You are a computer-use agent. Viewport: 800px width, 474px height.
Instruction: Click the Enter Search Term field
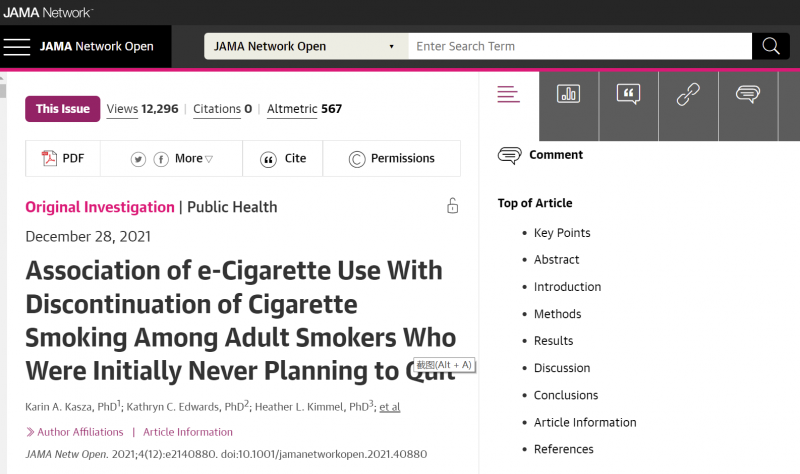pos(580,47)
